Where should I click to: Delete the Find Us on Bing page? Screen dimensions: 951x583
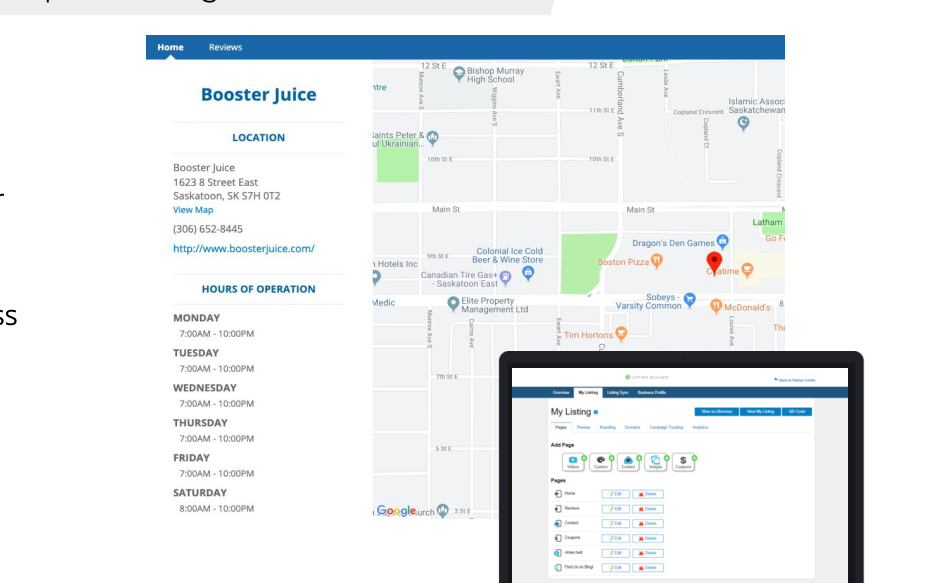coord(648,567)
